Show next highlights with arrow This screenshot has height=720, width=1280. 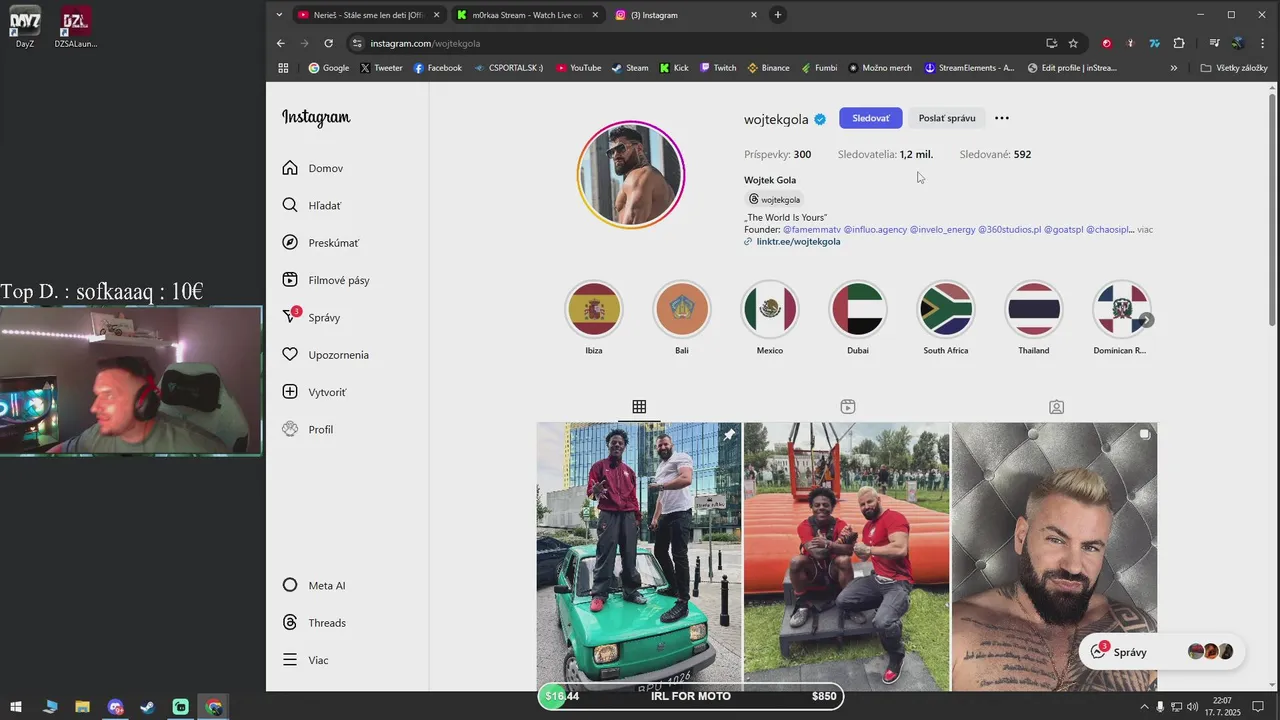[x=1147, y=320]
